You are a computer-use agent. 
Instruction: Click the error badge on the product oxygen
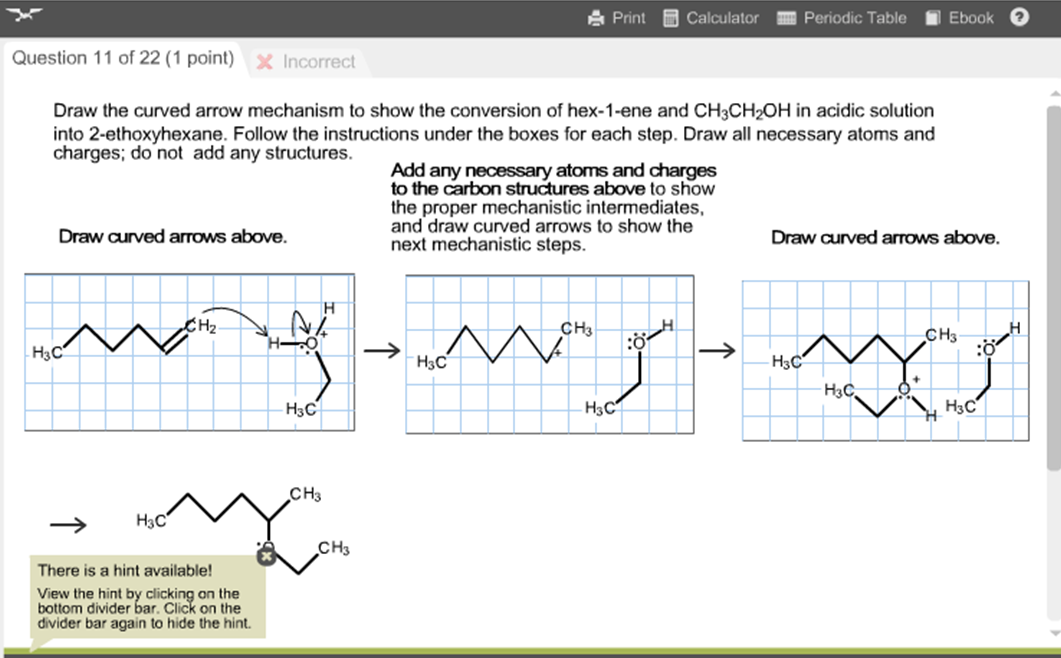265,555
